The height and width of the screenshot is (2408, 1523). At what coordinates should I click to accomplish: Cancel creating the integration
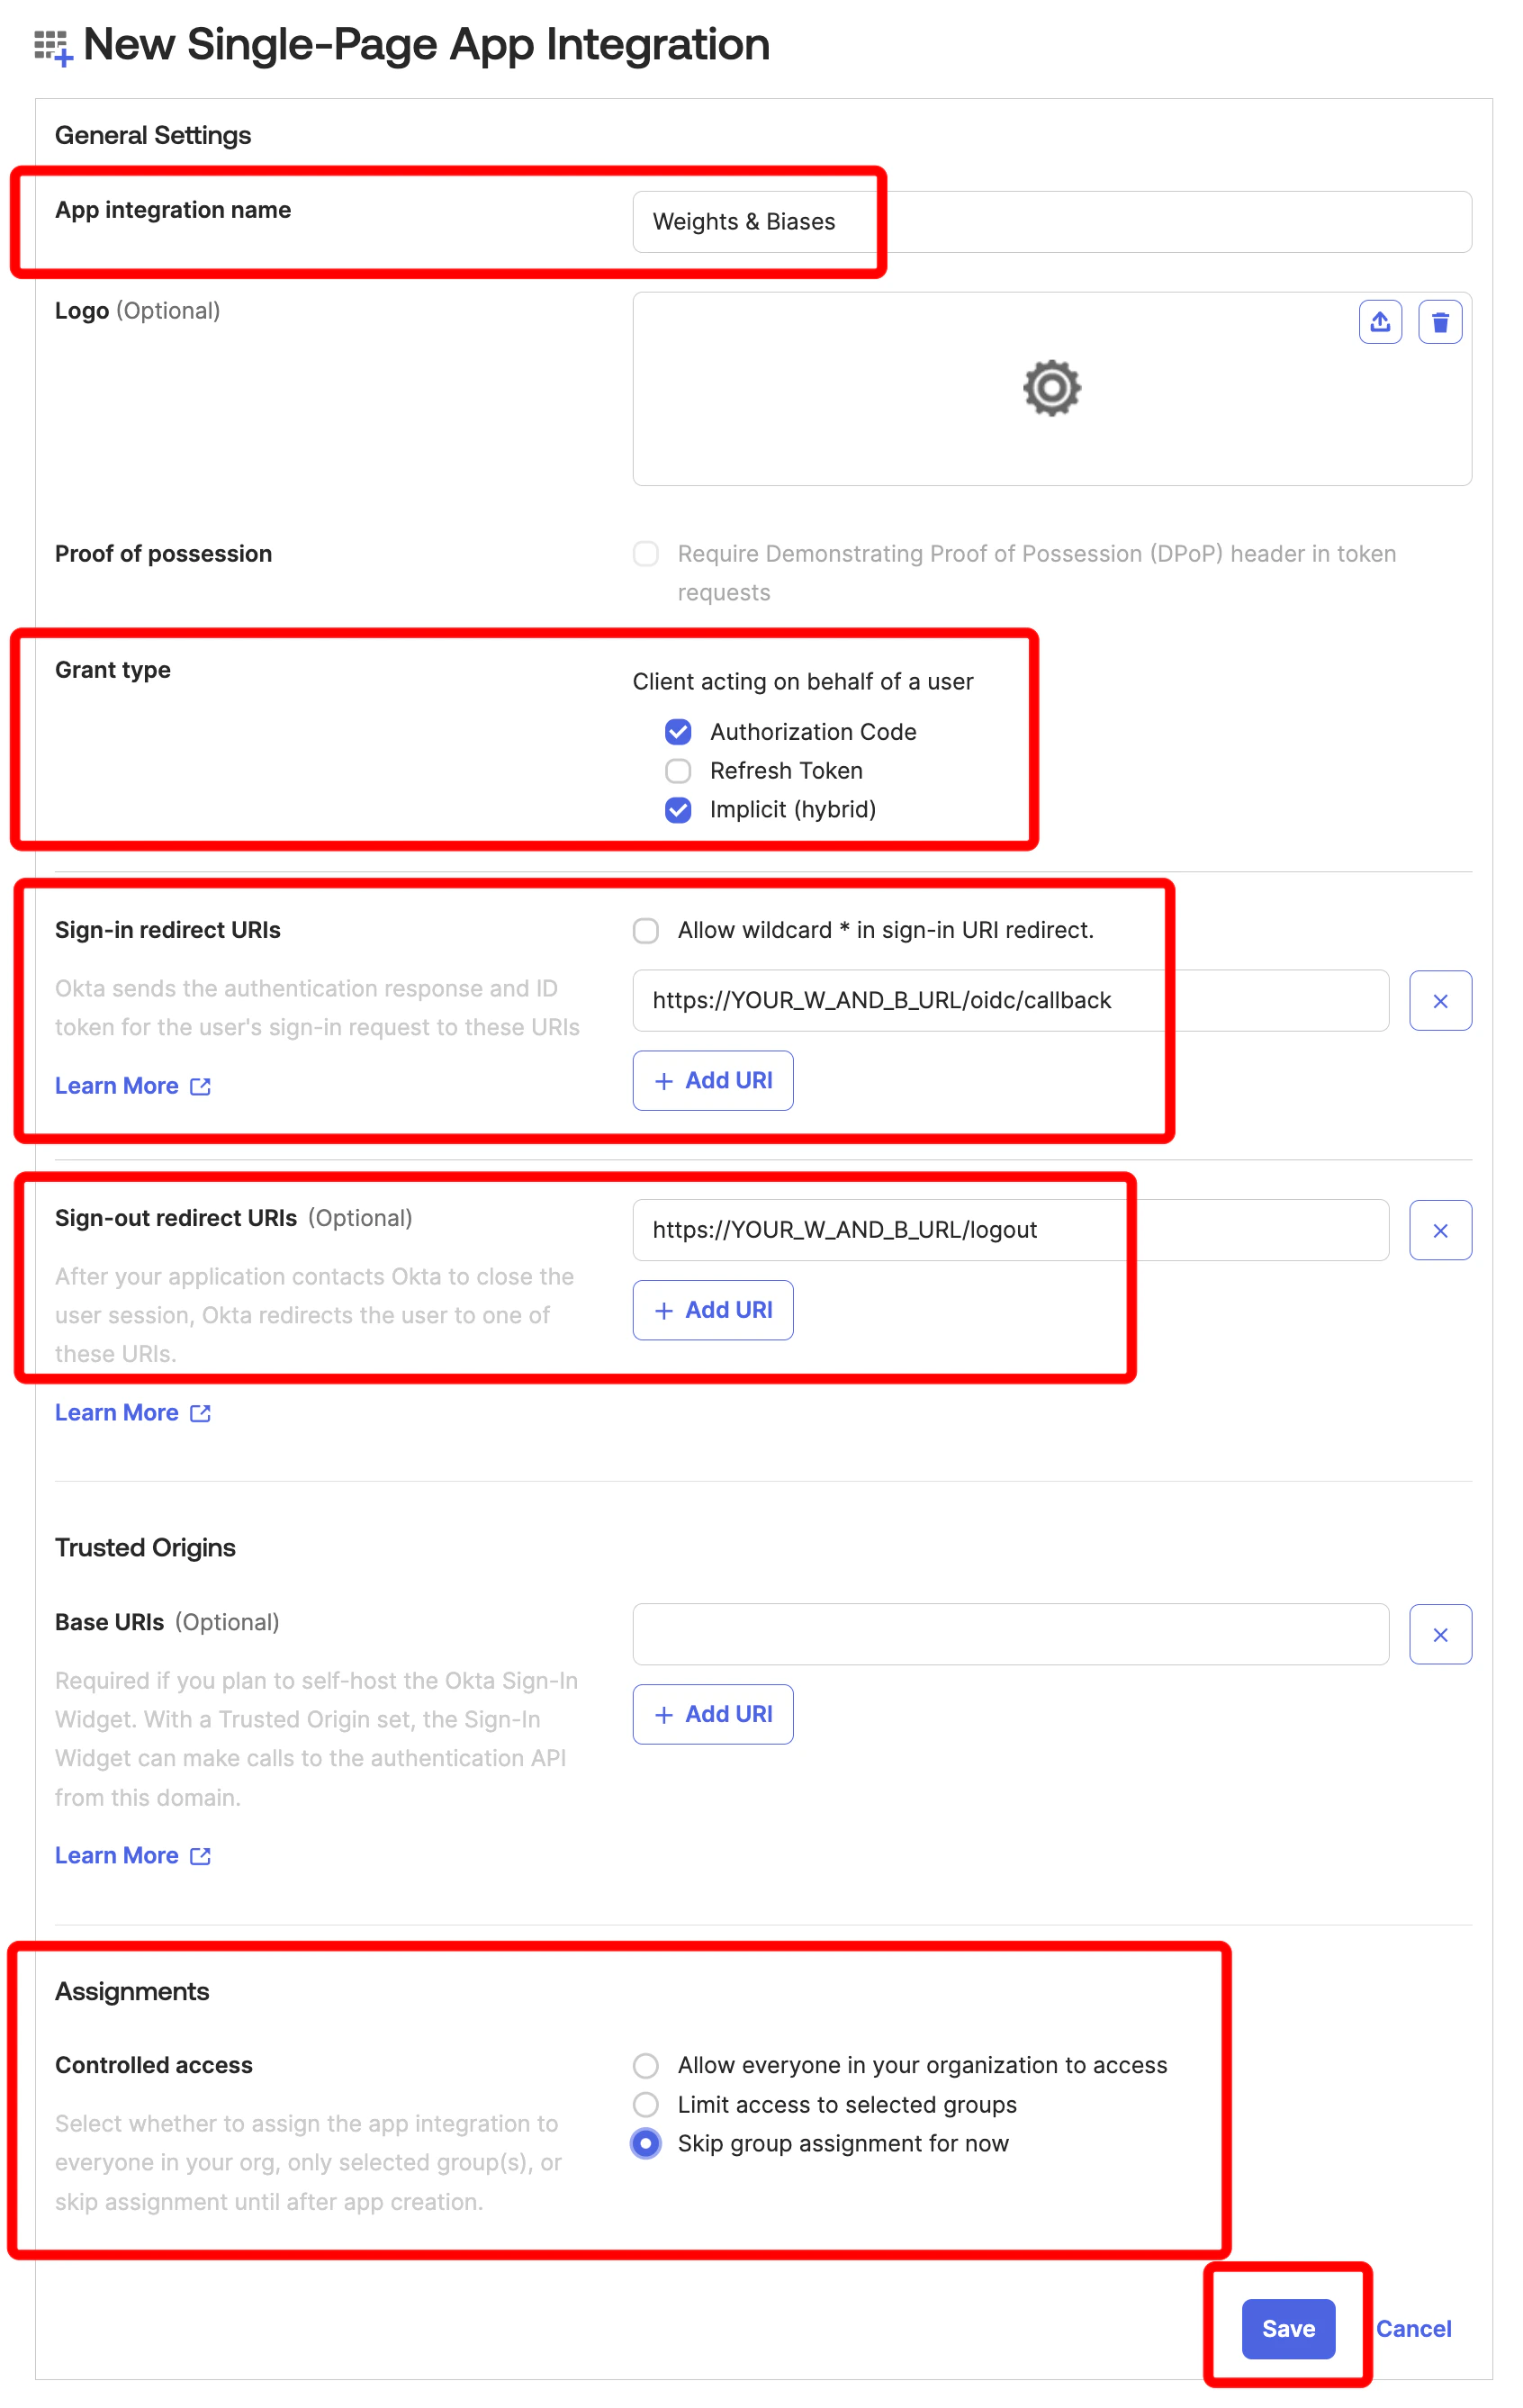[x=1413, y=2329]
